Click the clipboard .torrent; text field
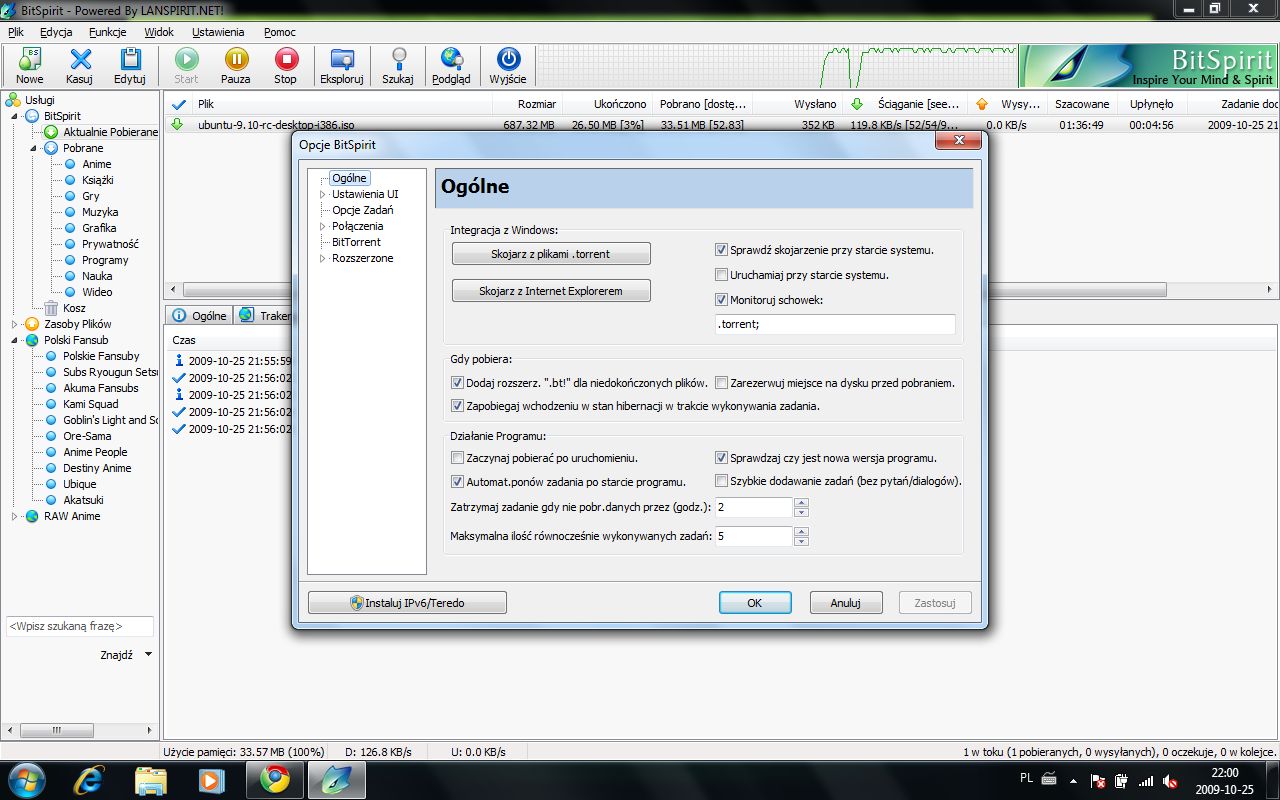Viewport: 1280px width, 800px height. click(x=835, y=324)
